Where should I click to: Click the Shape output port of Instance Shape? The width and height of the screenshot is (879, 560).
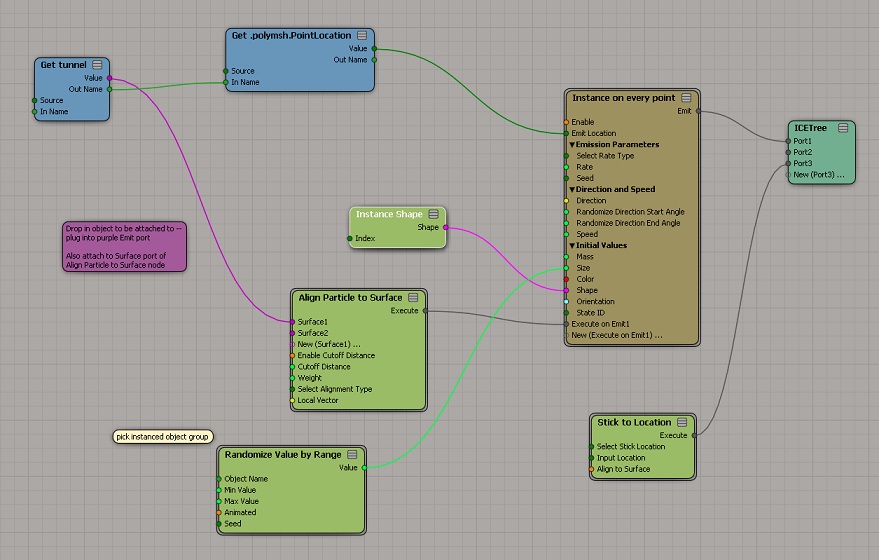[x=446, y=228]
